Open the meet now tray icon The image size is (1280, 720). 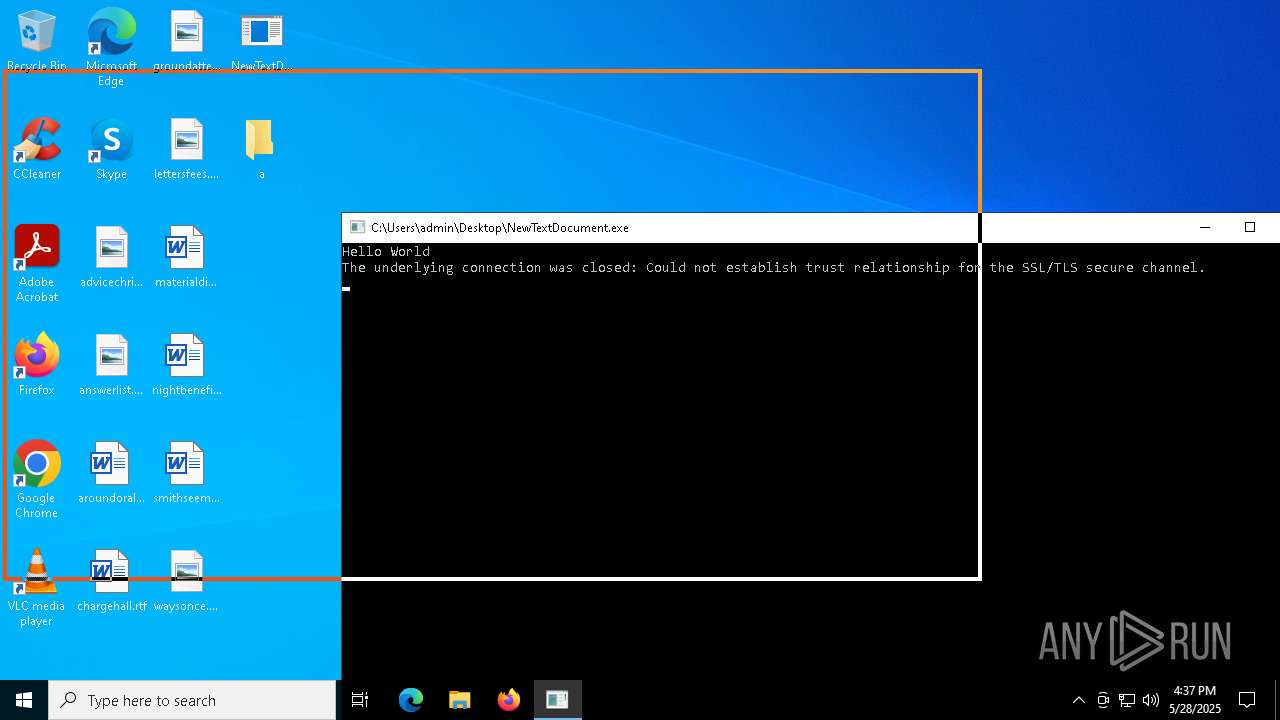click(x=1103, y=700)
